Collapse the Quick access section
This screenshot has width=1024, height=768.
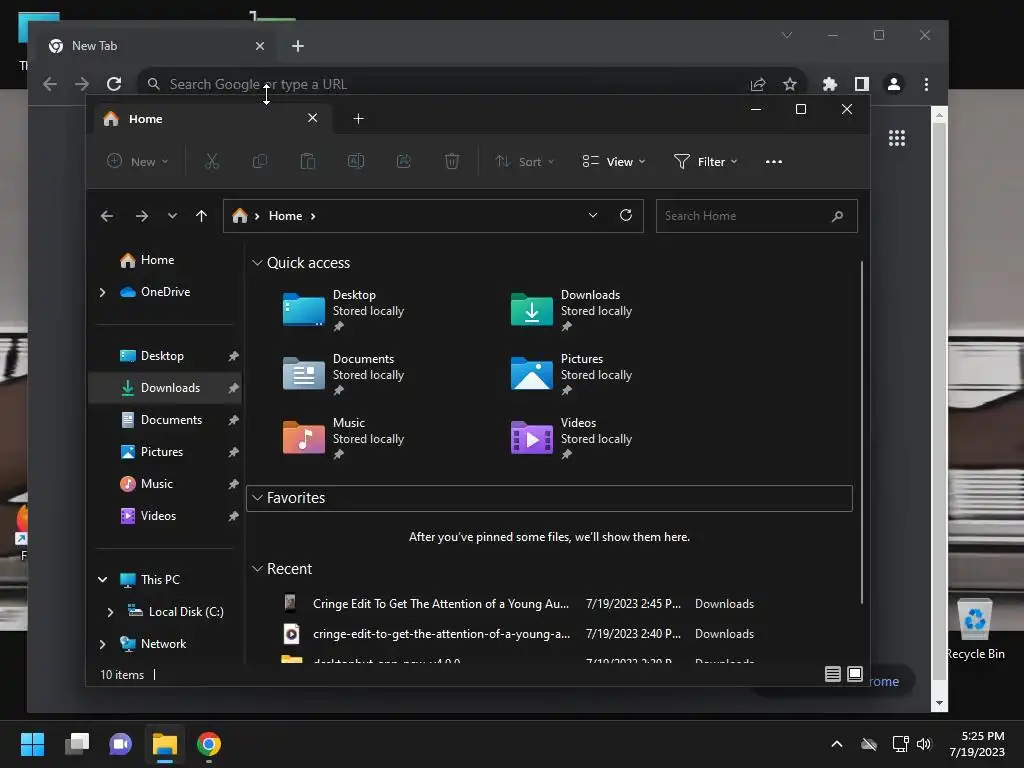[257, 263]
